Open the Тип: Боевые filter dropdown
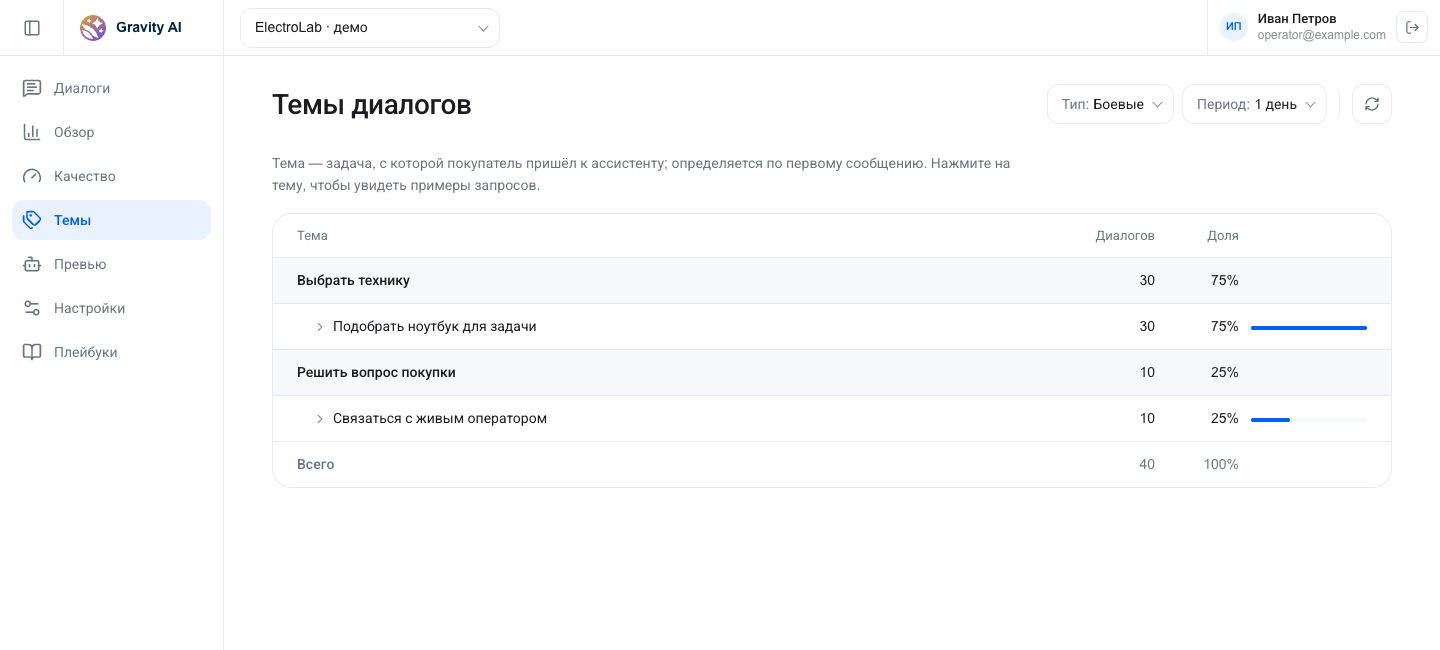The image size is (1440, 650). pos(1110,104)
